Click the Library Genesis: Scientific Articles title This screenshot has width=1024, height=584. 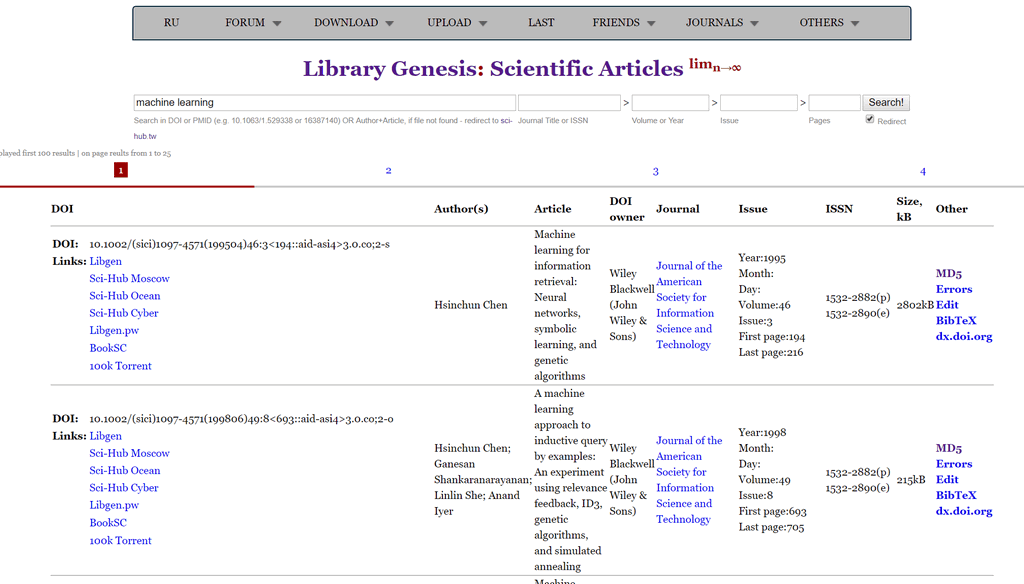[493, 69]
